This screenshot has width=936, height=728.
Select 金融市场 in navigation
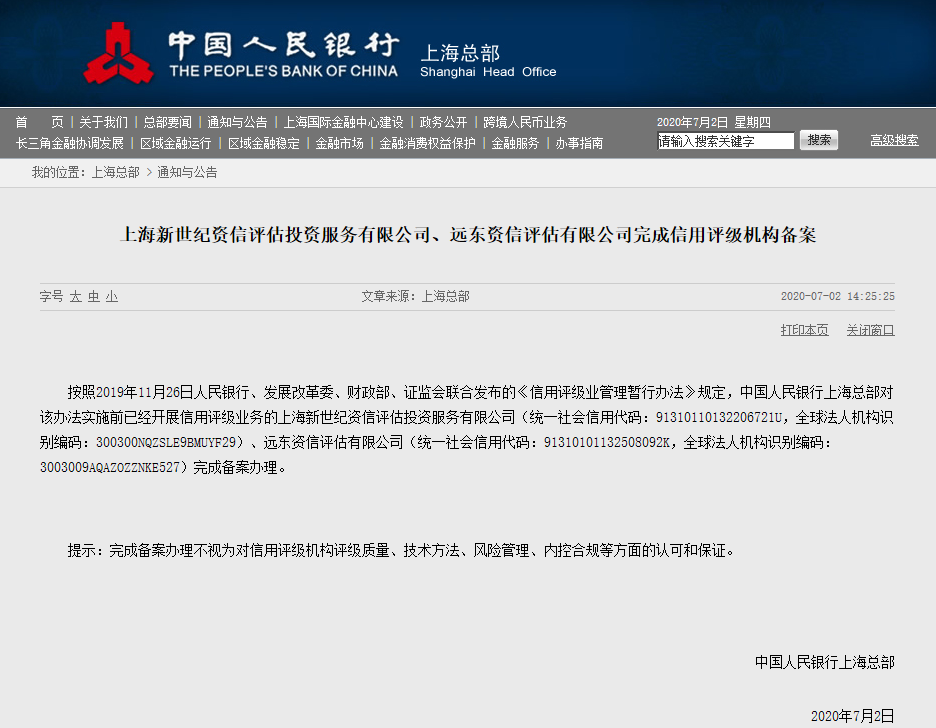(x=339, y=143)
